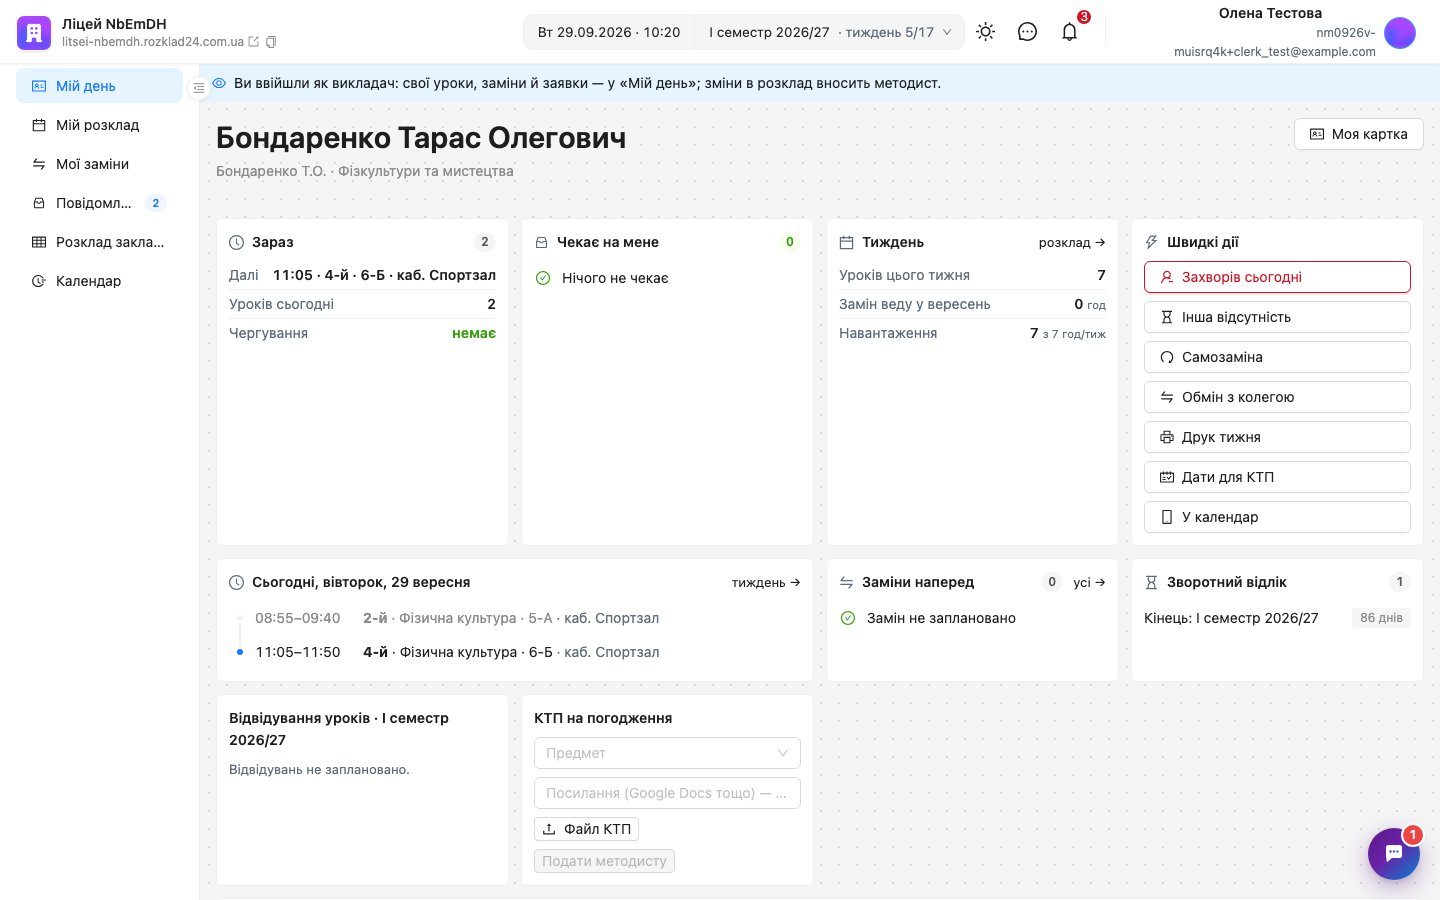Open Дати для КТП
The width and height of the screenshot is (1440, 900).
pyautogui.click(x=1277, y=477)
